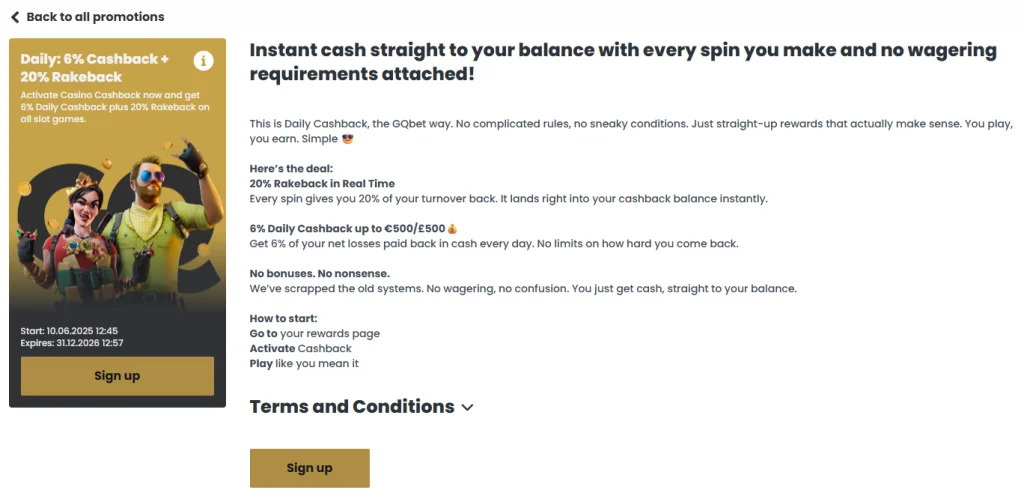Click Sign up inside the gold promo card

coord(118,376)
